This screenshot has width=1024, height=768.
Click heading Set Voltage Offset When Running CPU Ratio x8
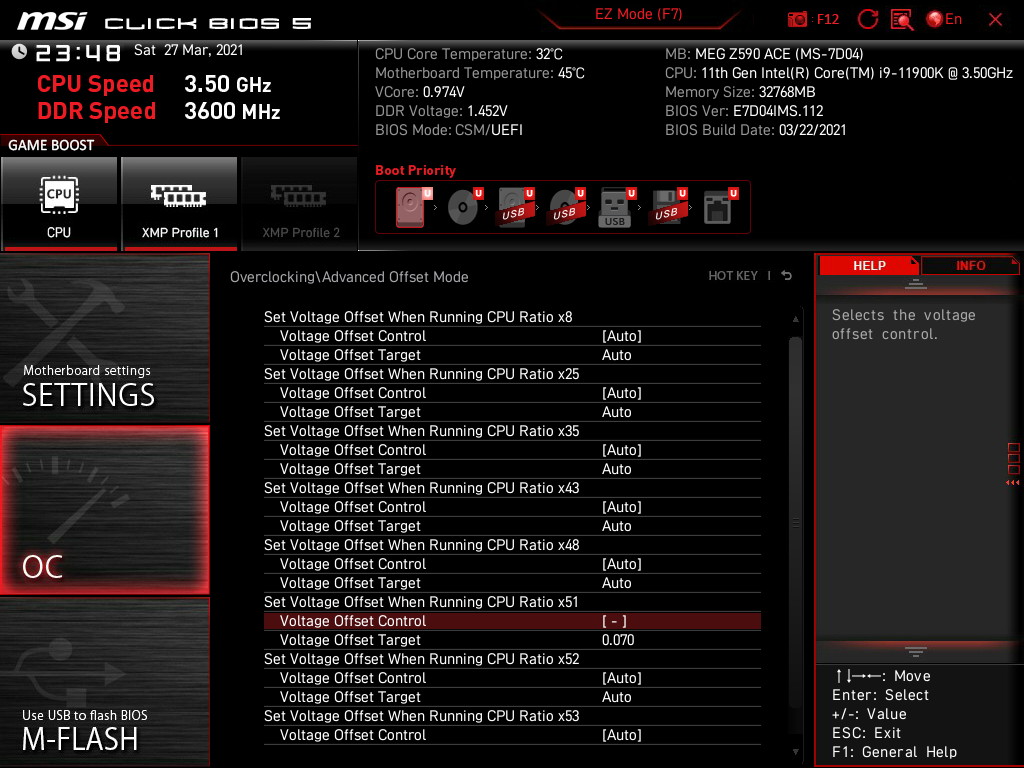click(418, 317)
